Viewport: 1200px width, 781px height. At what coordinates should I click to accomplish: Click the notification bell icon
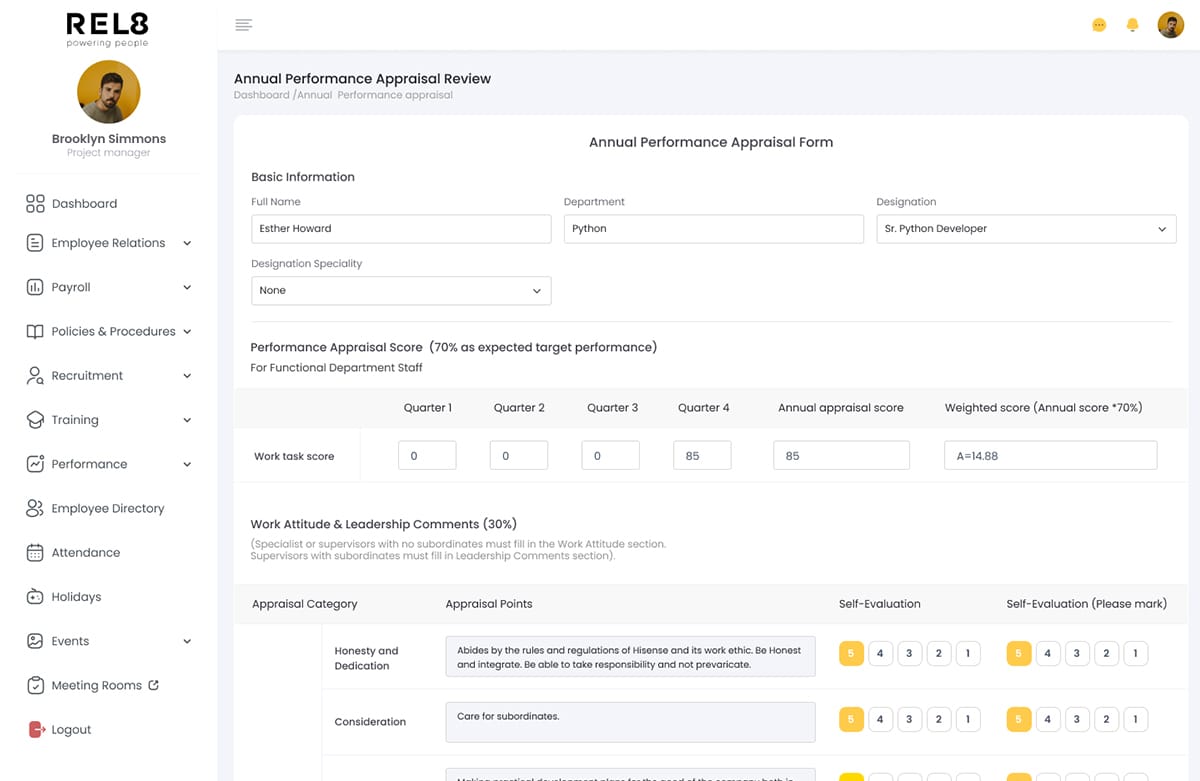tap(1132, 25)
